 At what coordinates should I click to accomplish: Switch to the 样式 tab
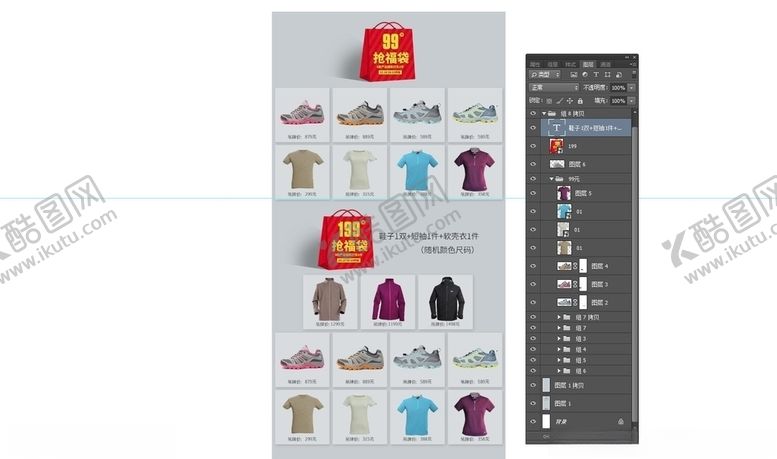pos(570,63)
